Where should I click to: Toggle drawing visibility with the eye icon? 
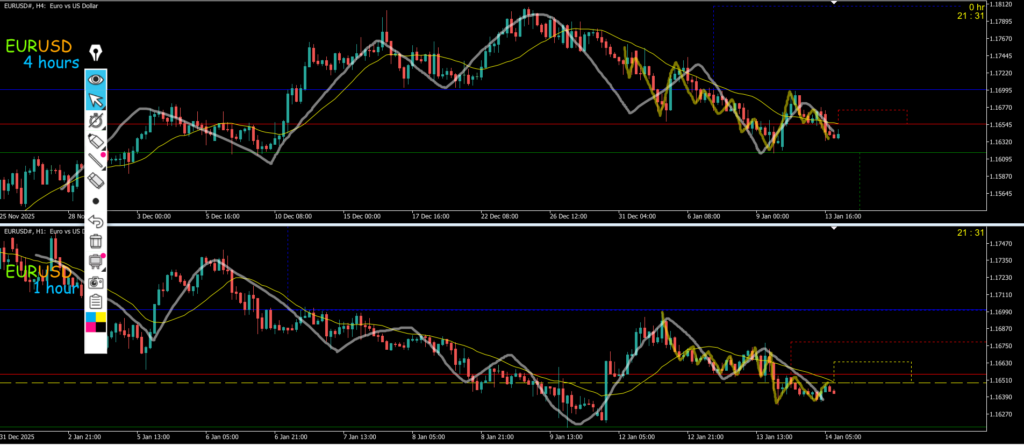[96, 78]
